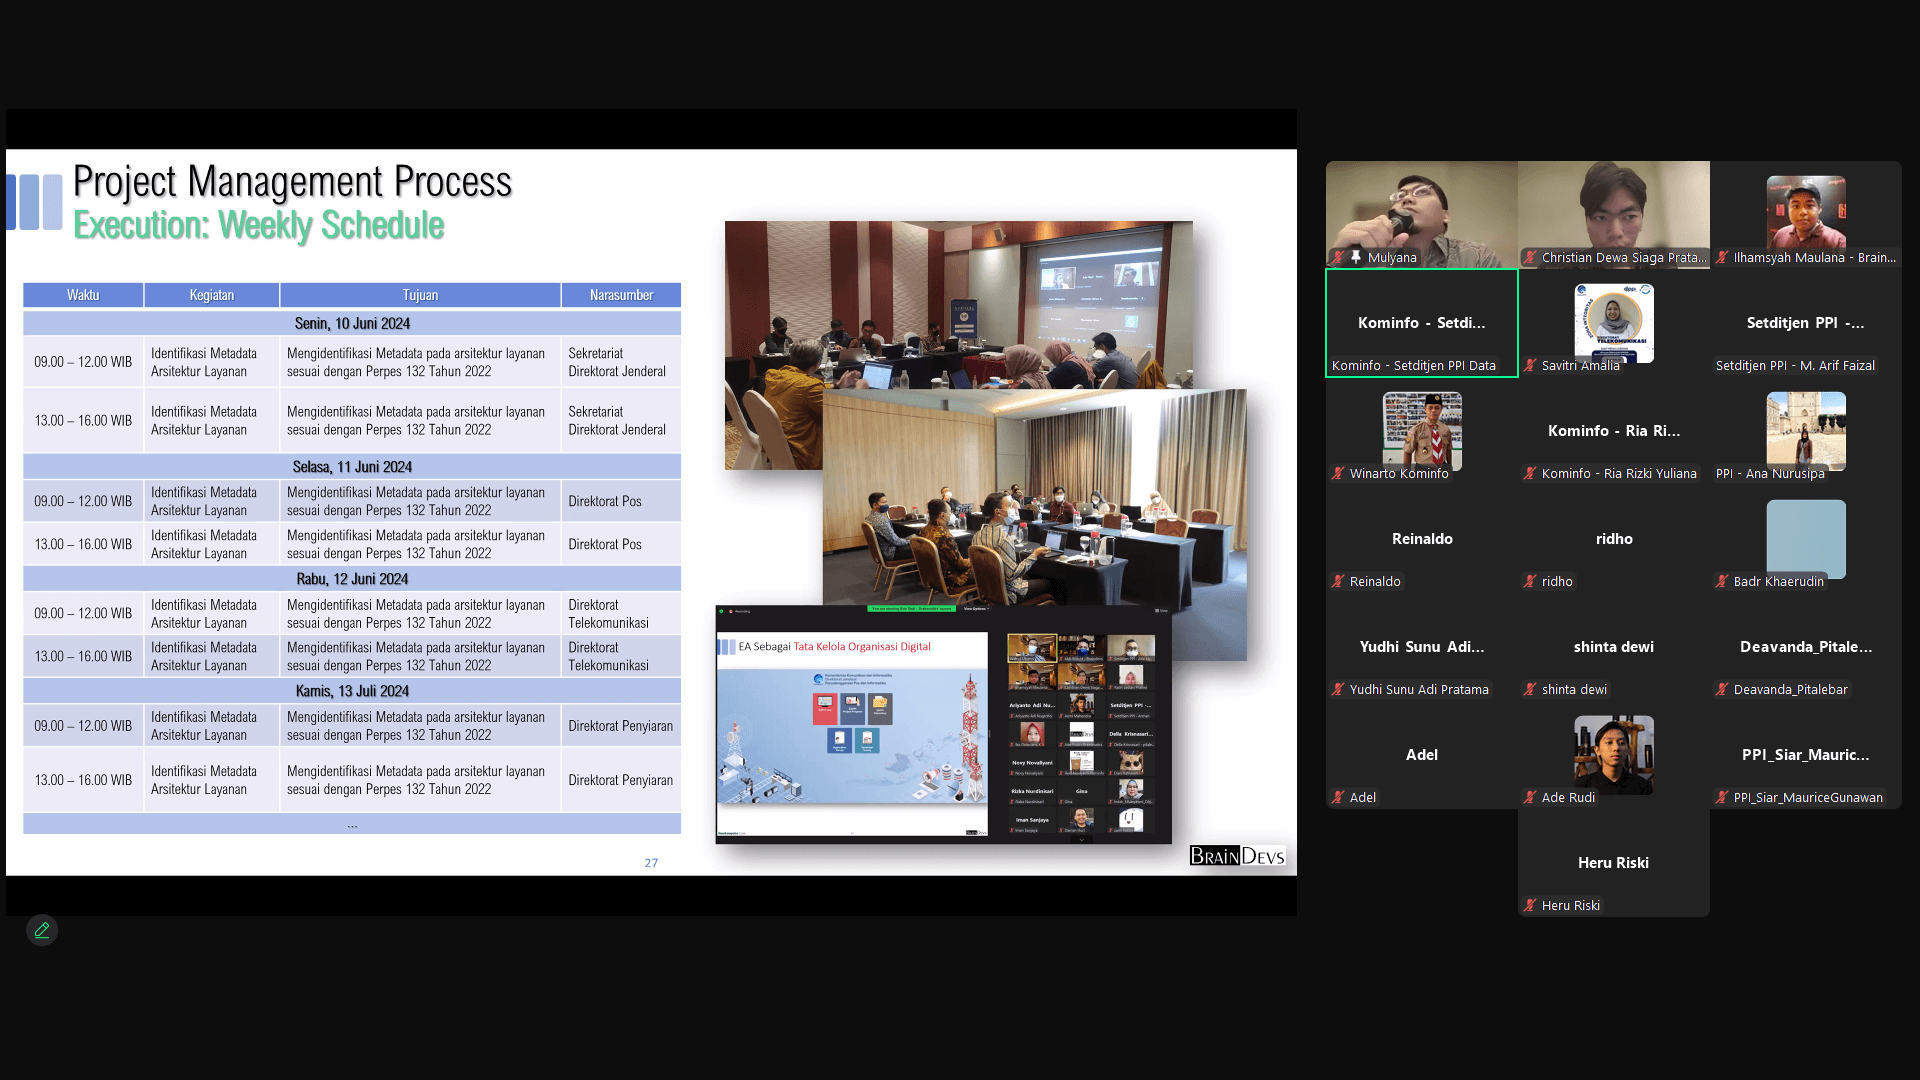Click Ana Nurusipa's profile photo tile

coord(1805,430)
